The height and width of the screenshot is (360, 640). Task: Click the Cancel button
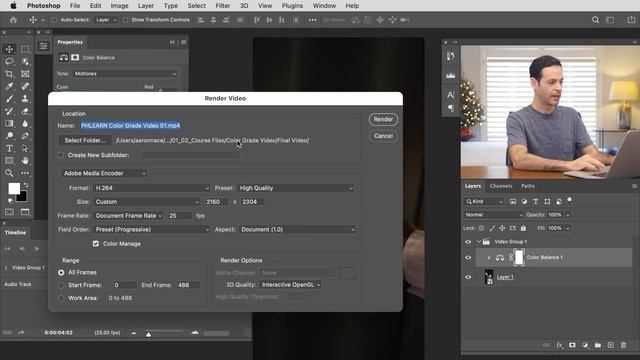(383, 136)
